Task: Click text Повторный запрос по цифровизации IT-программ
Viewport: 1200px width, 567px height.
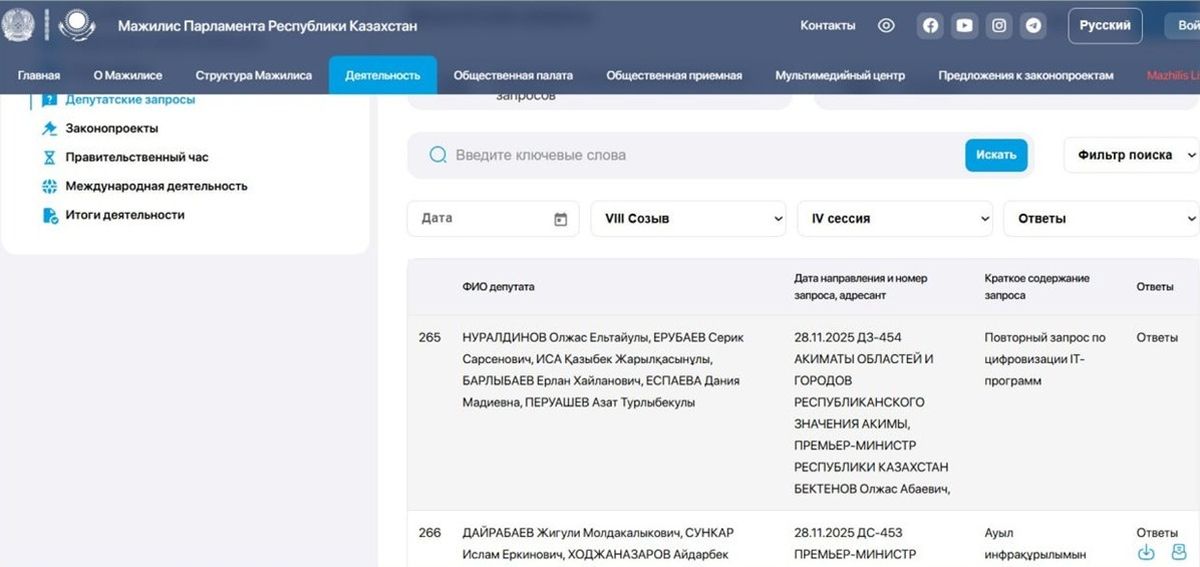Action: (1045, 360)
